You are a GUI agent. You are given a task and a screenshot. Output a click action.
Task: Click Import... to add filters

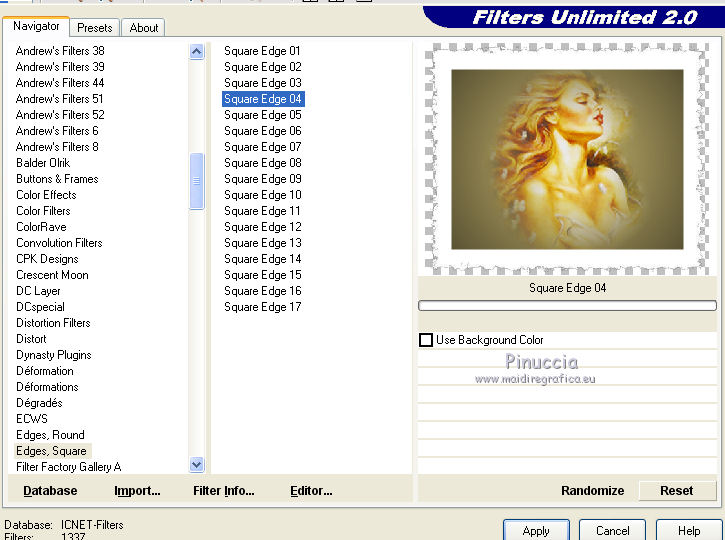137,491
